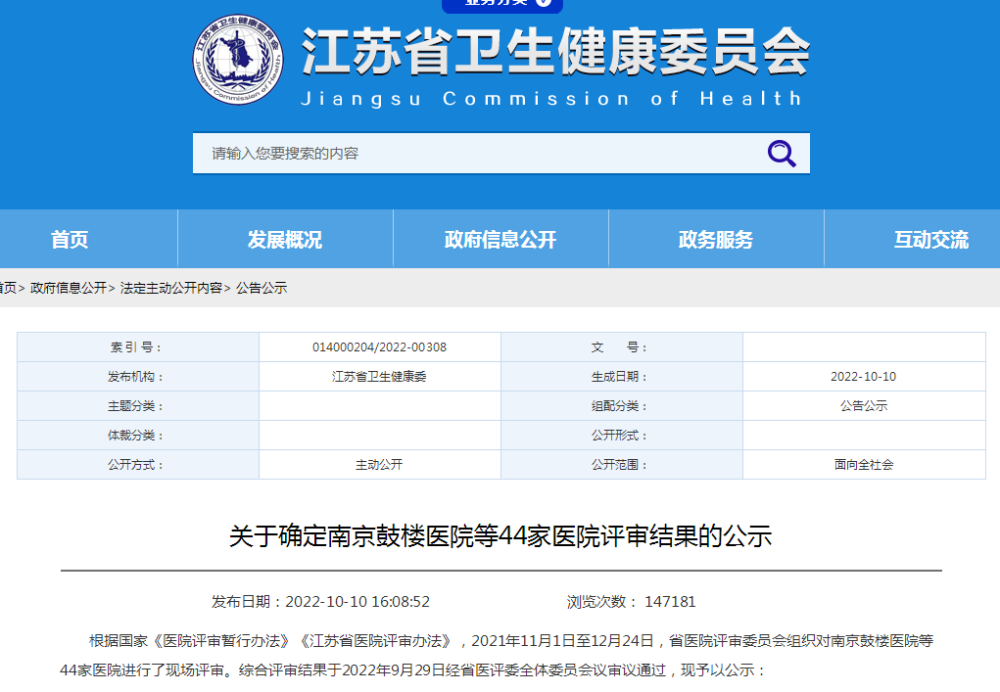Screen dimensions: 1000x692
Task: Click the 组配分类 label cell
Action: [x=622, y=406]
